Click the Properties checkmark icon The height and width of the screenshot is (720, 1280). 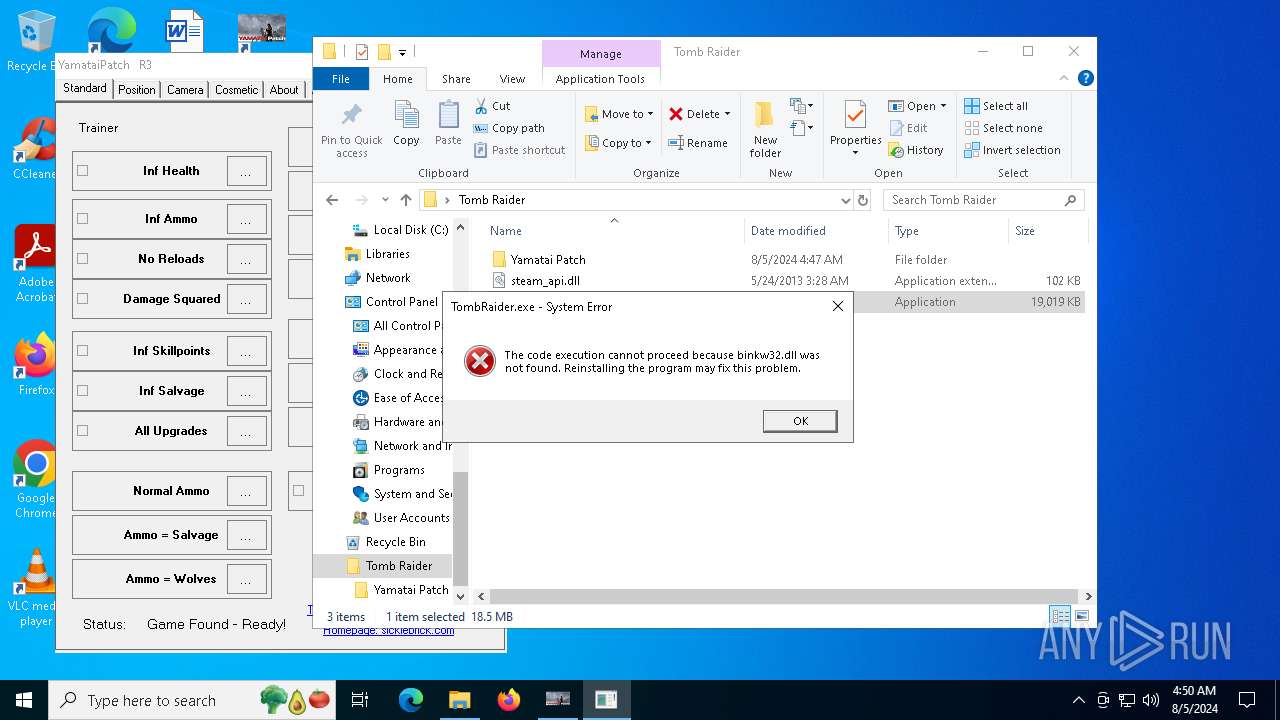click(855, 115)
